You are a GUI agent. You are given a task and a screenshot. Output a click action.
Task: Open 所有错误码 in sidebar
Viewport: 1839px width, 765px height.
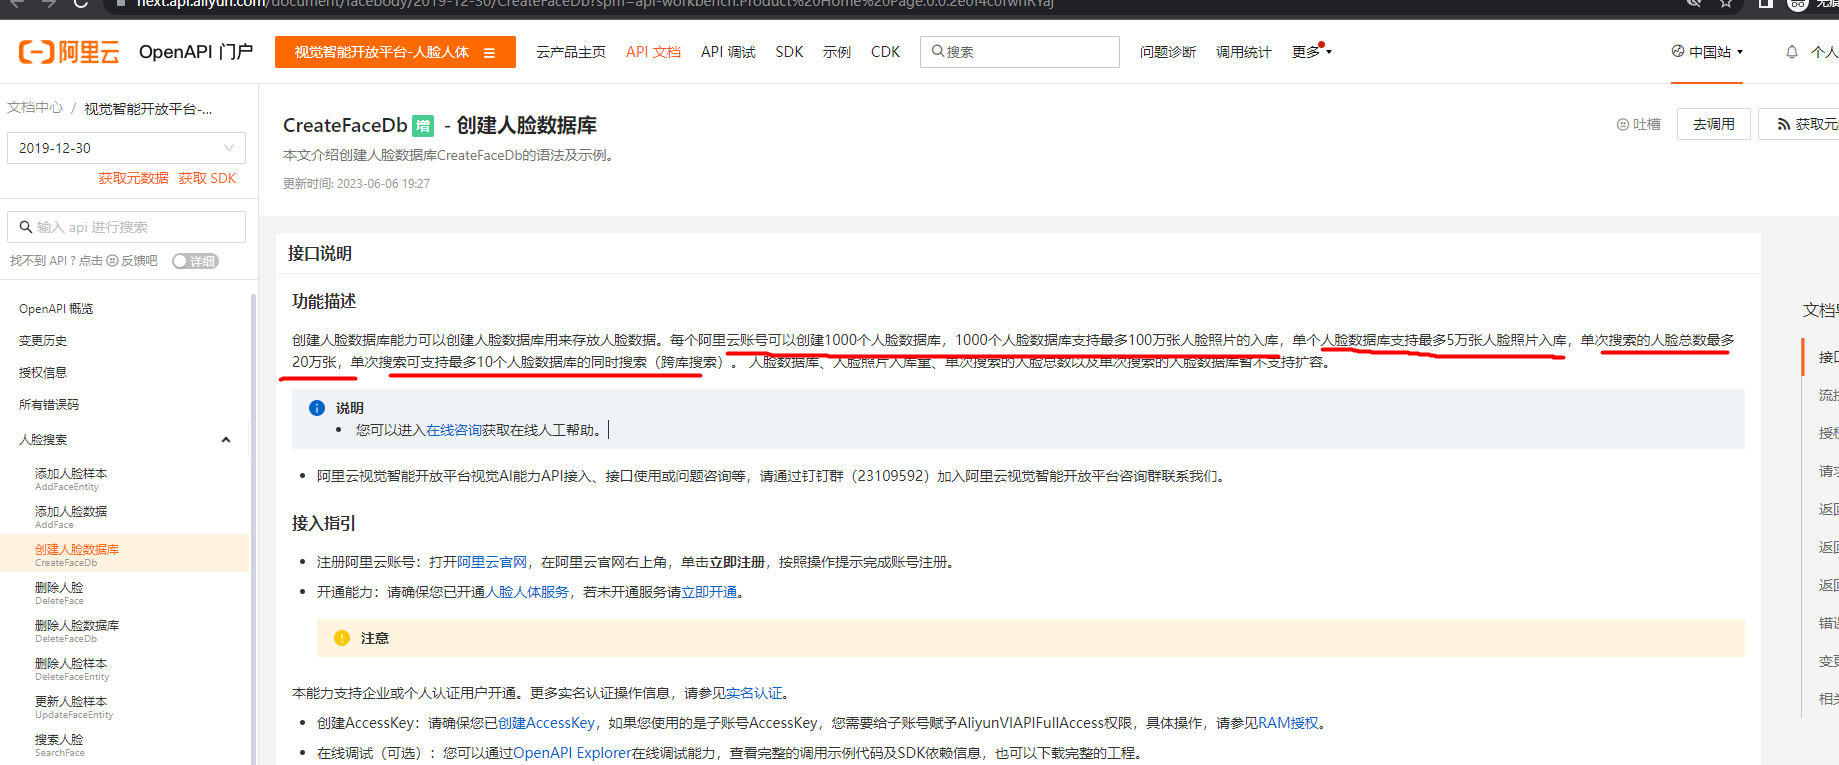(x=49, y=405)
